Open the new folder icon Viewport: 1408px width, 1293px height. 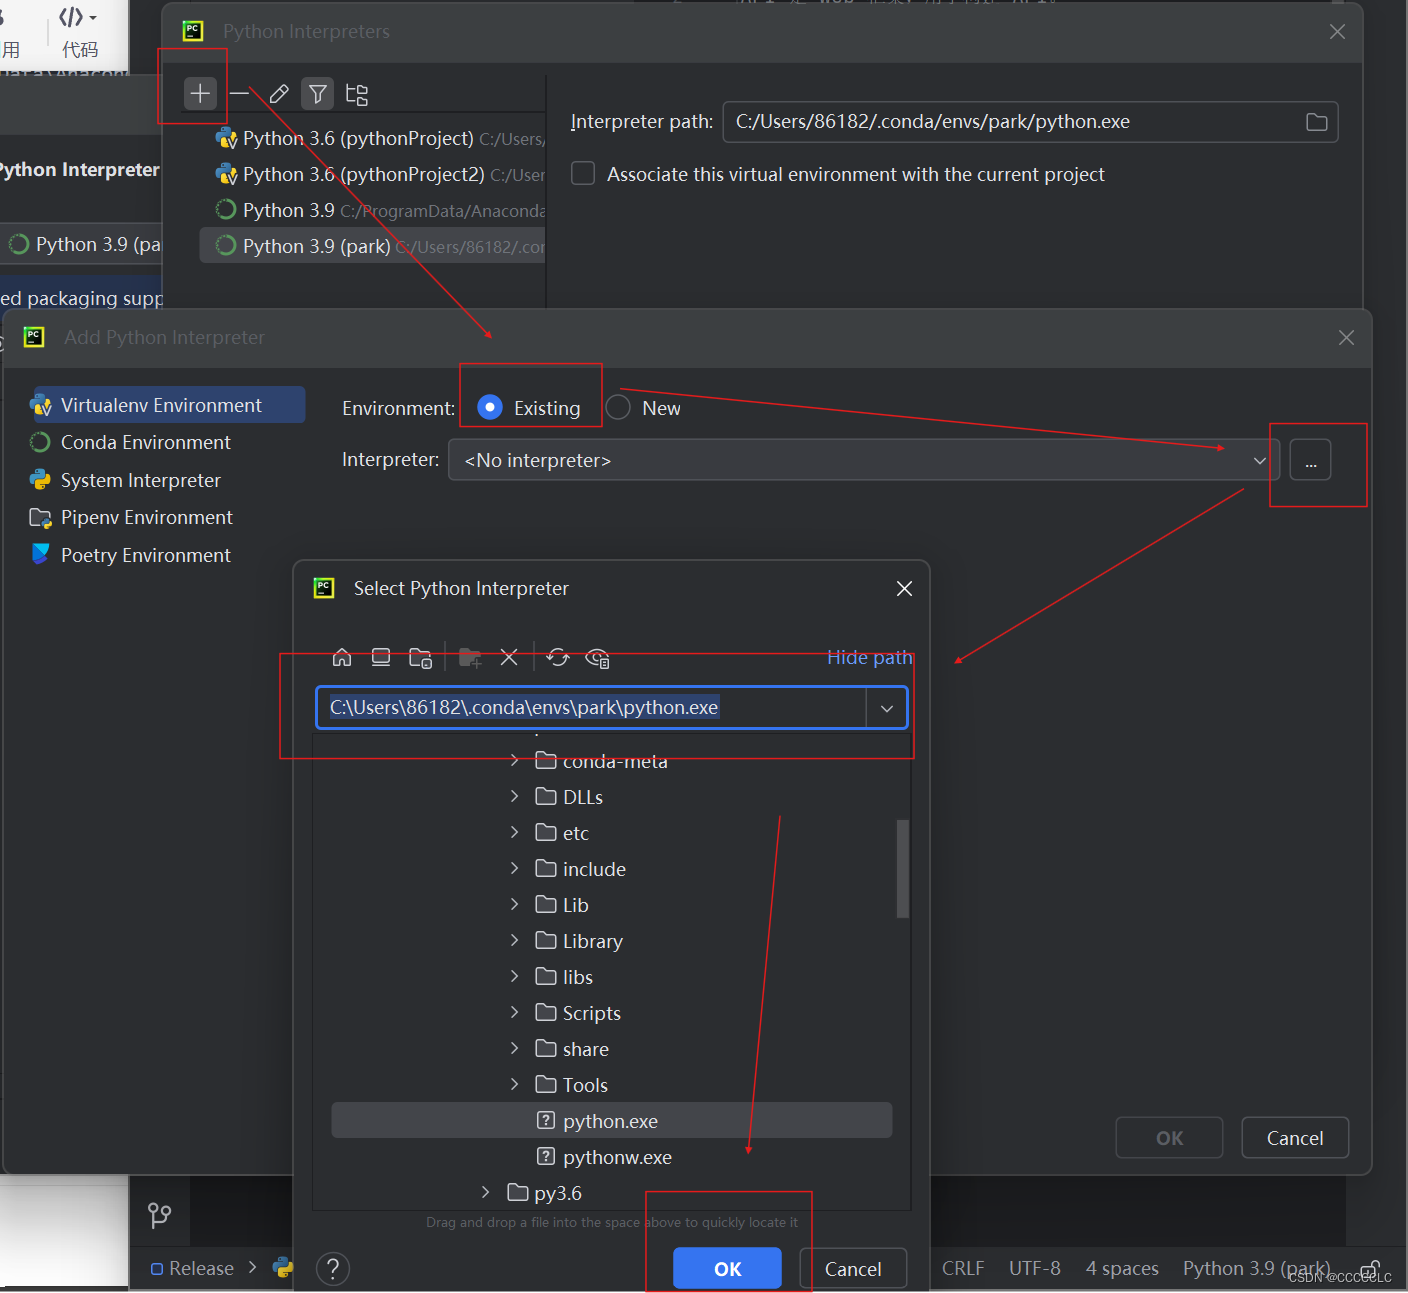[x=470, y=657]
